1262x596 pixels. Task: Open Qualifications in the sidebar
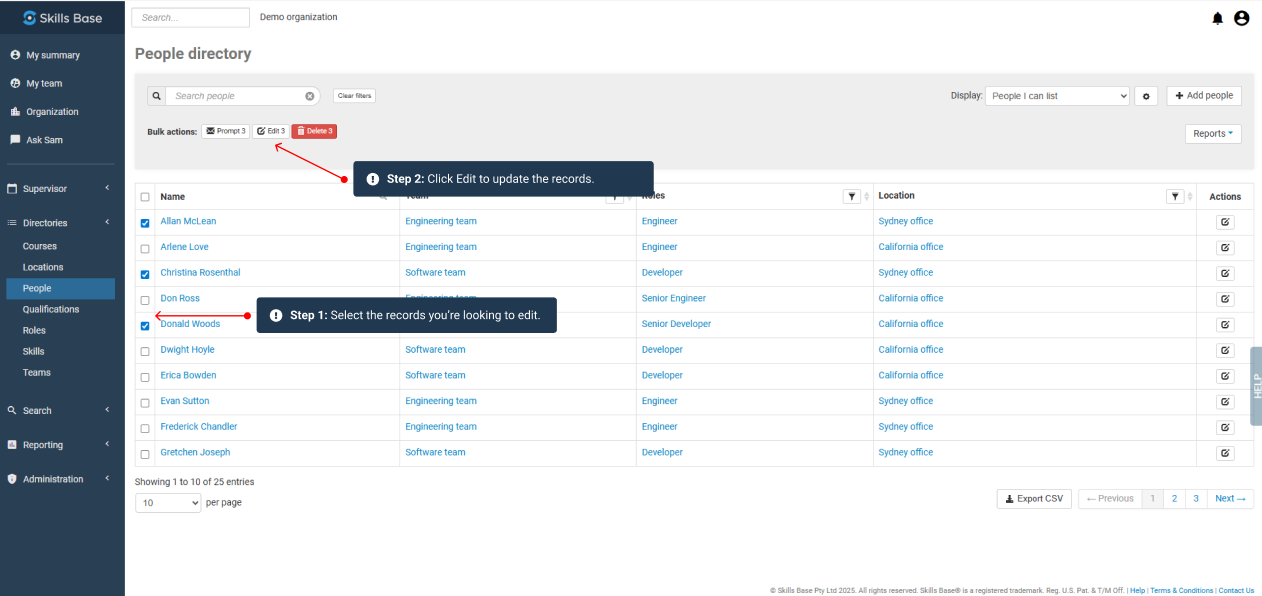pyautogui.click(x=51, y=309)
